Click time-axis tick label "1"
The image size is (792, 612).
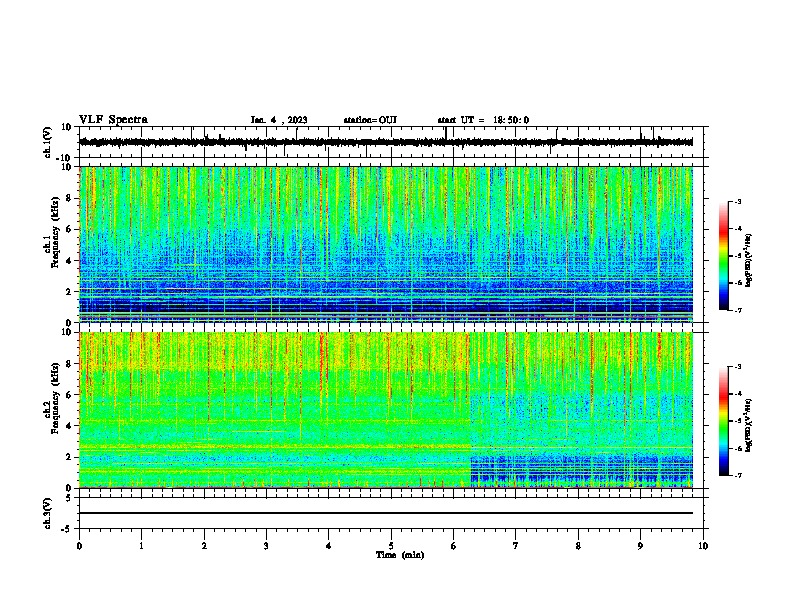point(141,546)
